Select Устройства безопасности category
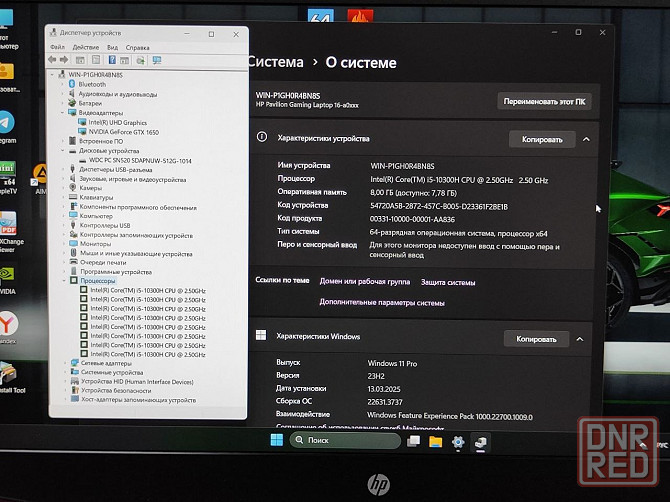Image resolution: width=670 pixels, height=502 pixels. coord(116,391)
